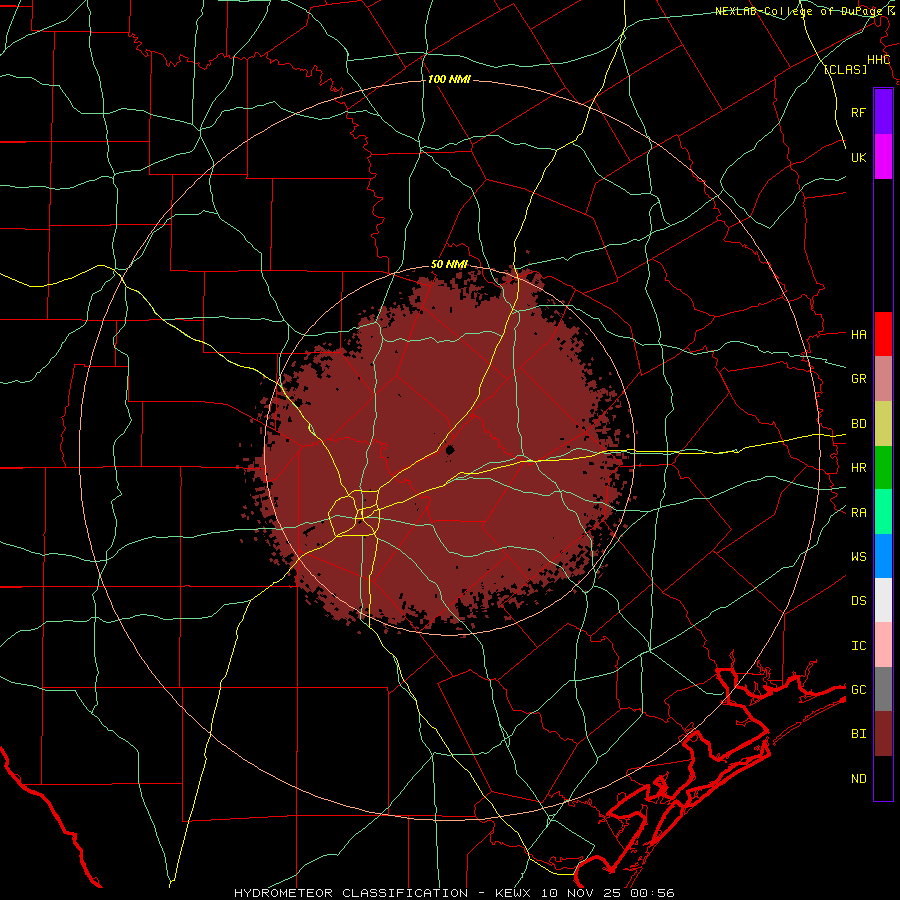Click the 'GC' legend label

pos(858,689)
